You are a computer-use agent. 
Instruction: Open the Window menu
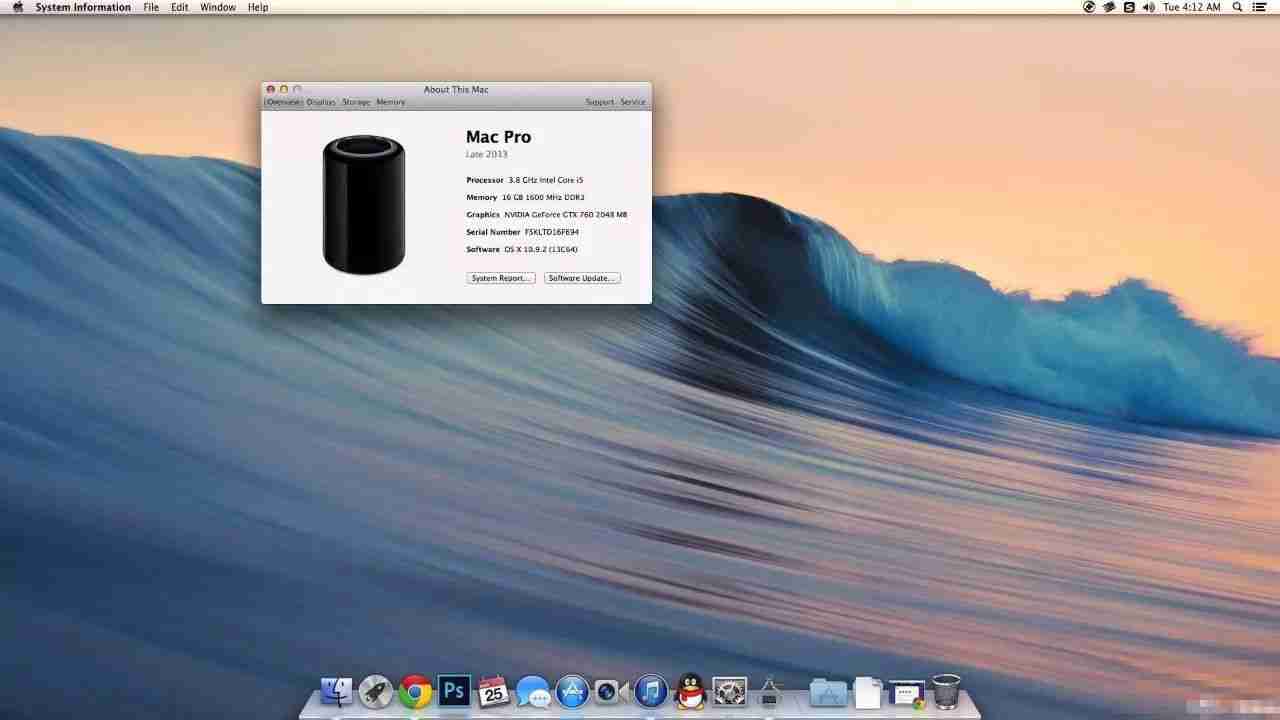point(218,7)
